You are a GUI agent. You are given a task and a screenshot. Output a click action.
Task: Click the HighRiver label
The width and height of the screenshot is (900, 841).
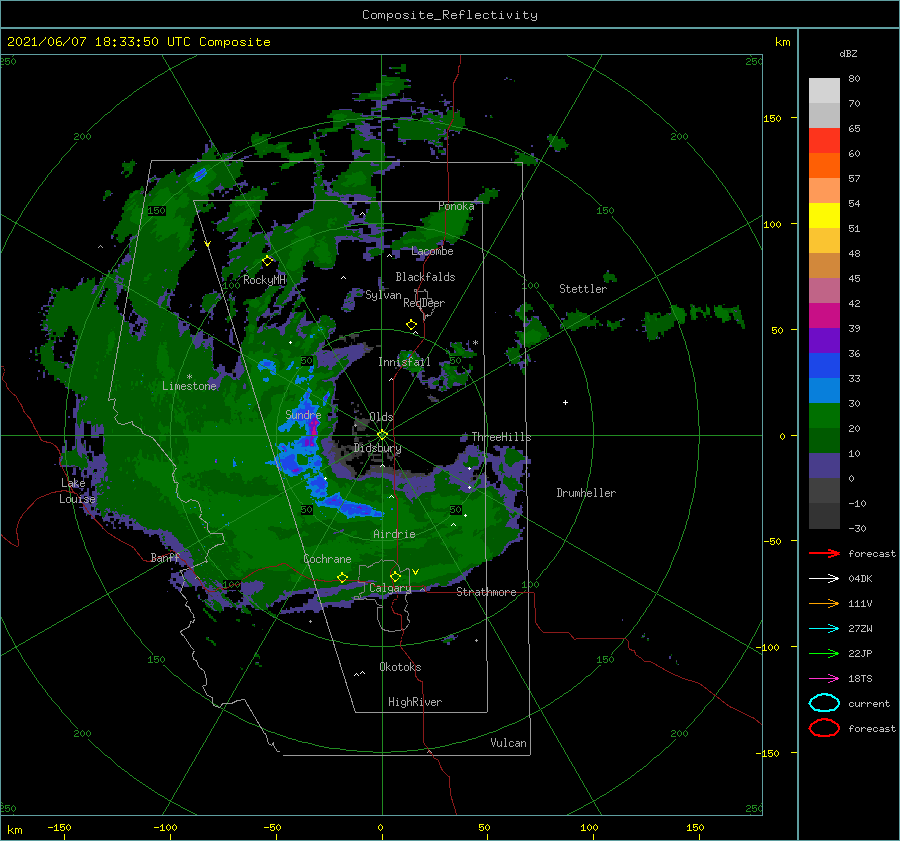[415, 702]
